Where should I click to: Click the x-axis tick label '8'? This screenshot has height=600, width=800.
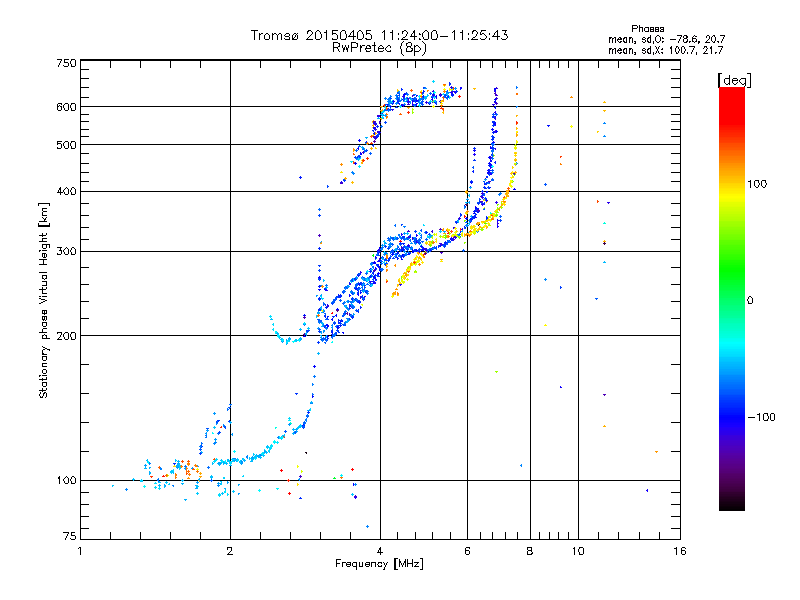pyautogui.click(x=530, y=551)
